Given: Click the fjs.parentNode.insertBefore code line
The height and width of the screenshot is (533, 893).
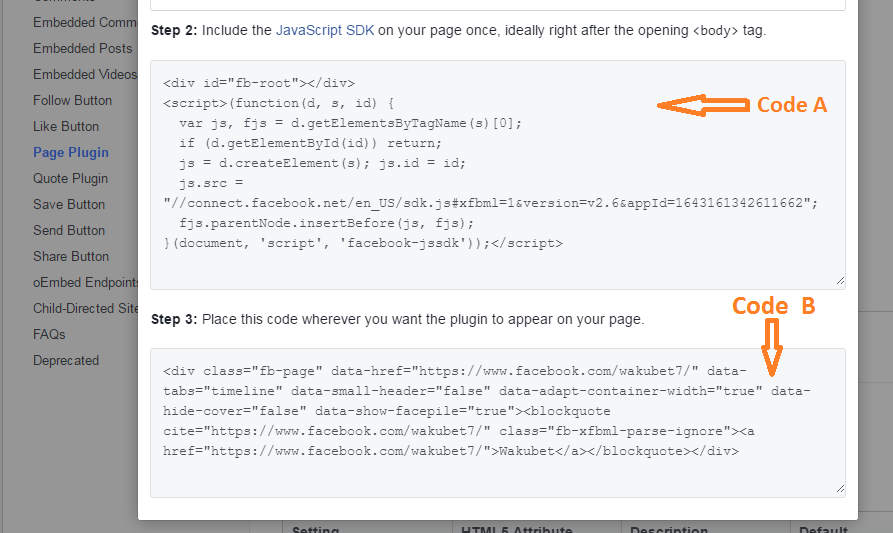Looking at the screenshot, I should pos(326,223).
